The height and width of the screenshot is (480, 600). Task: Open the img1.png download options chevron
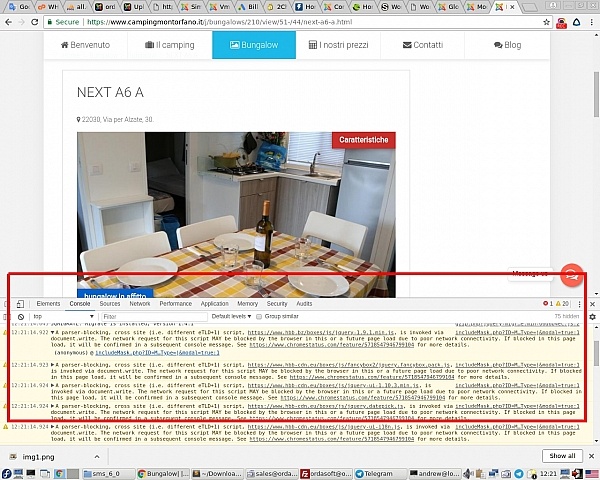click(x=97, y=457)
